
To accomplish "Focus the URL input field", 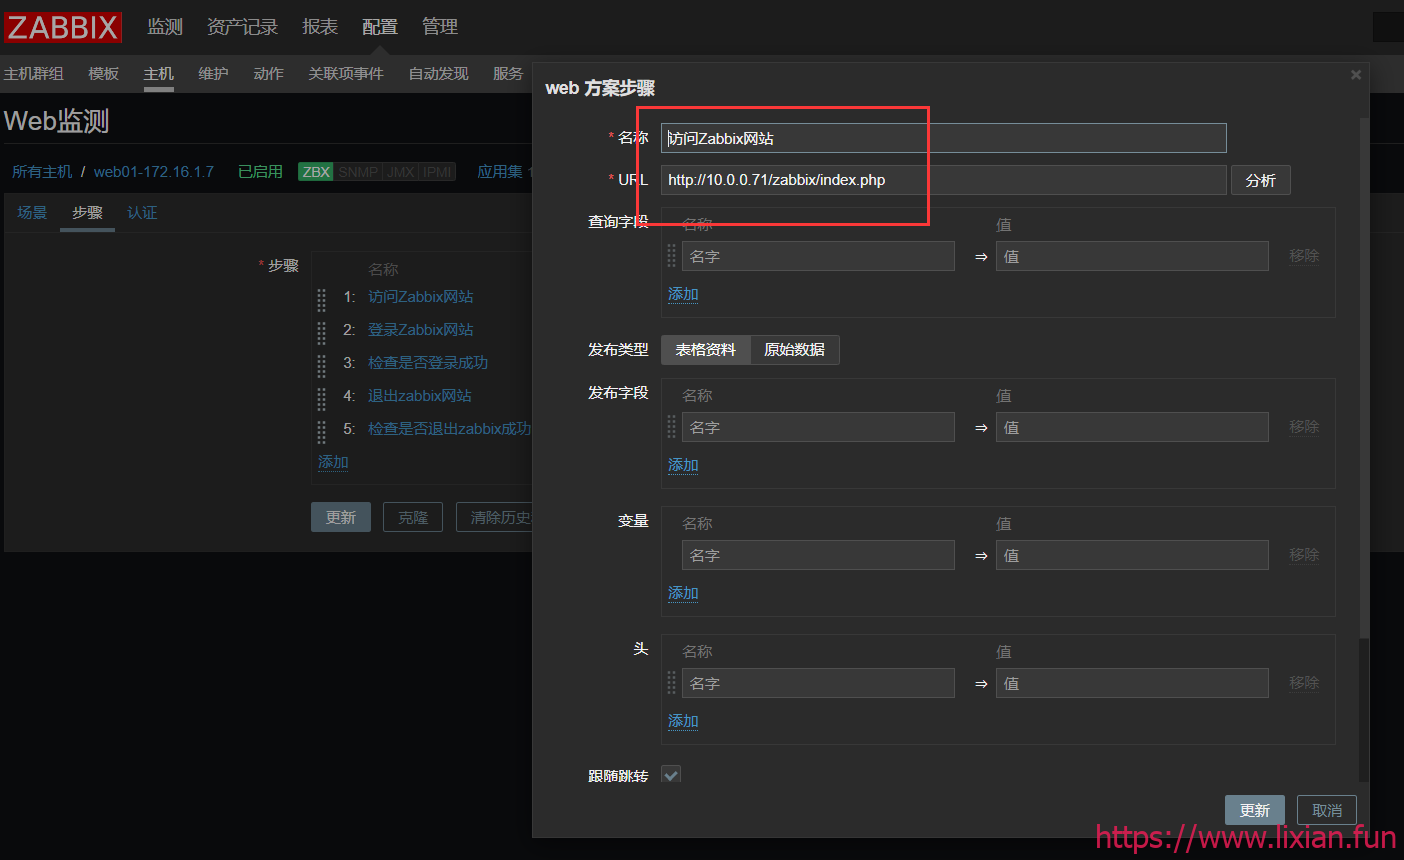I will coord(944,180).
